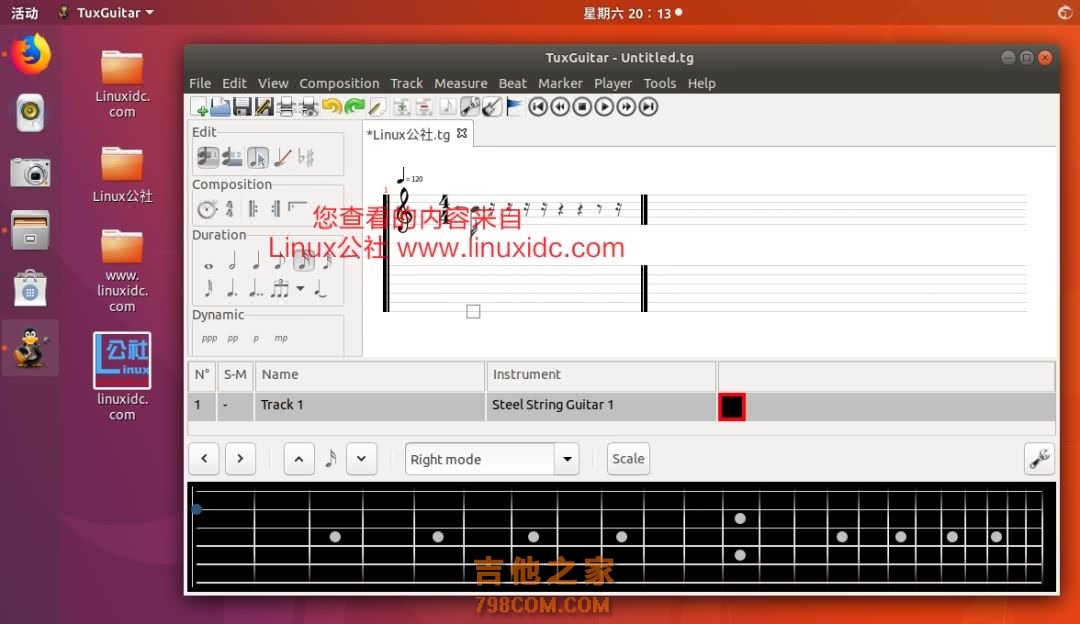Save the song with floppy disk icon
The image size is (1080, 624).
click(x=242, y=107)
